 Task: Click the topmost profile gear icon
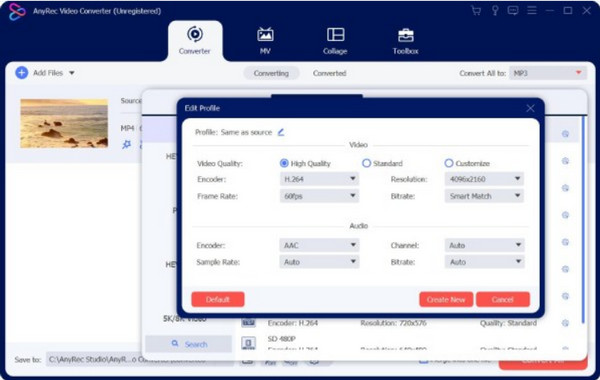(565, 134)
